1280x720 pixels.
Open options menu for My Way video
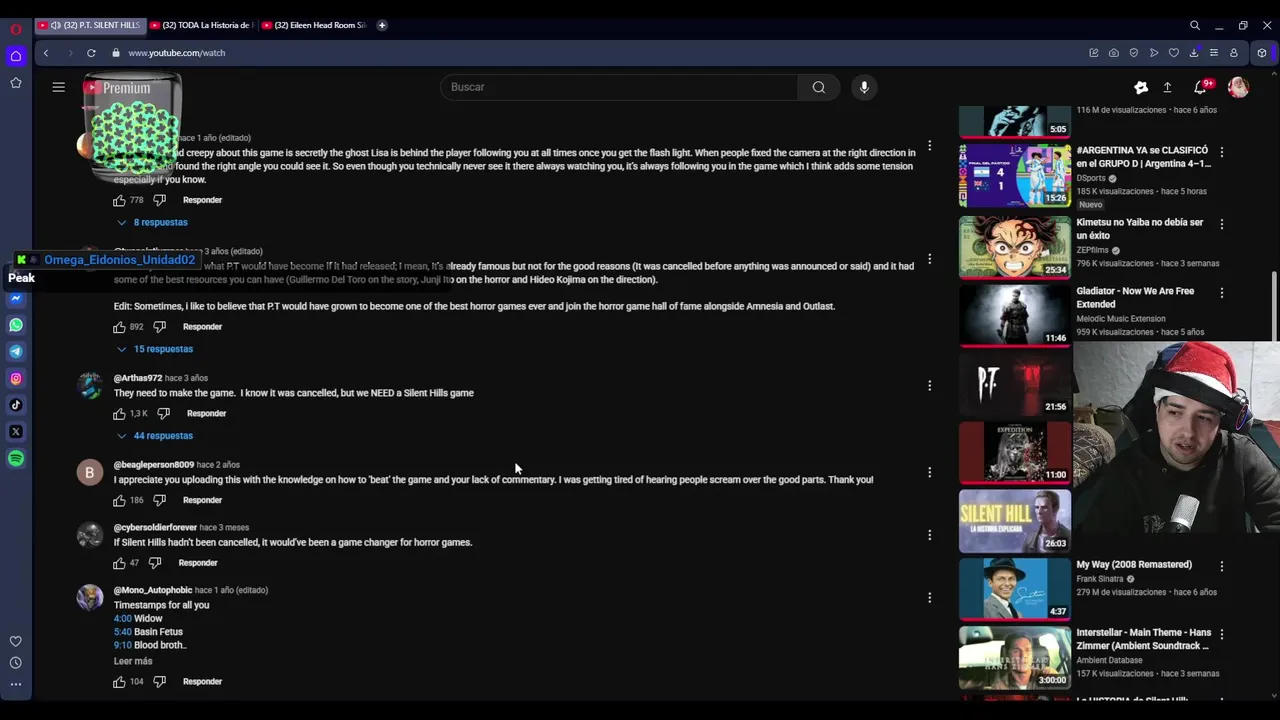[x=1222, y=566]
